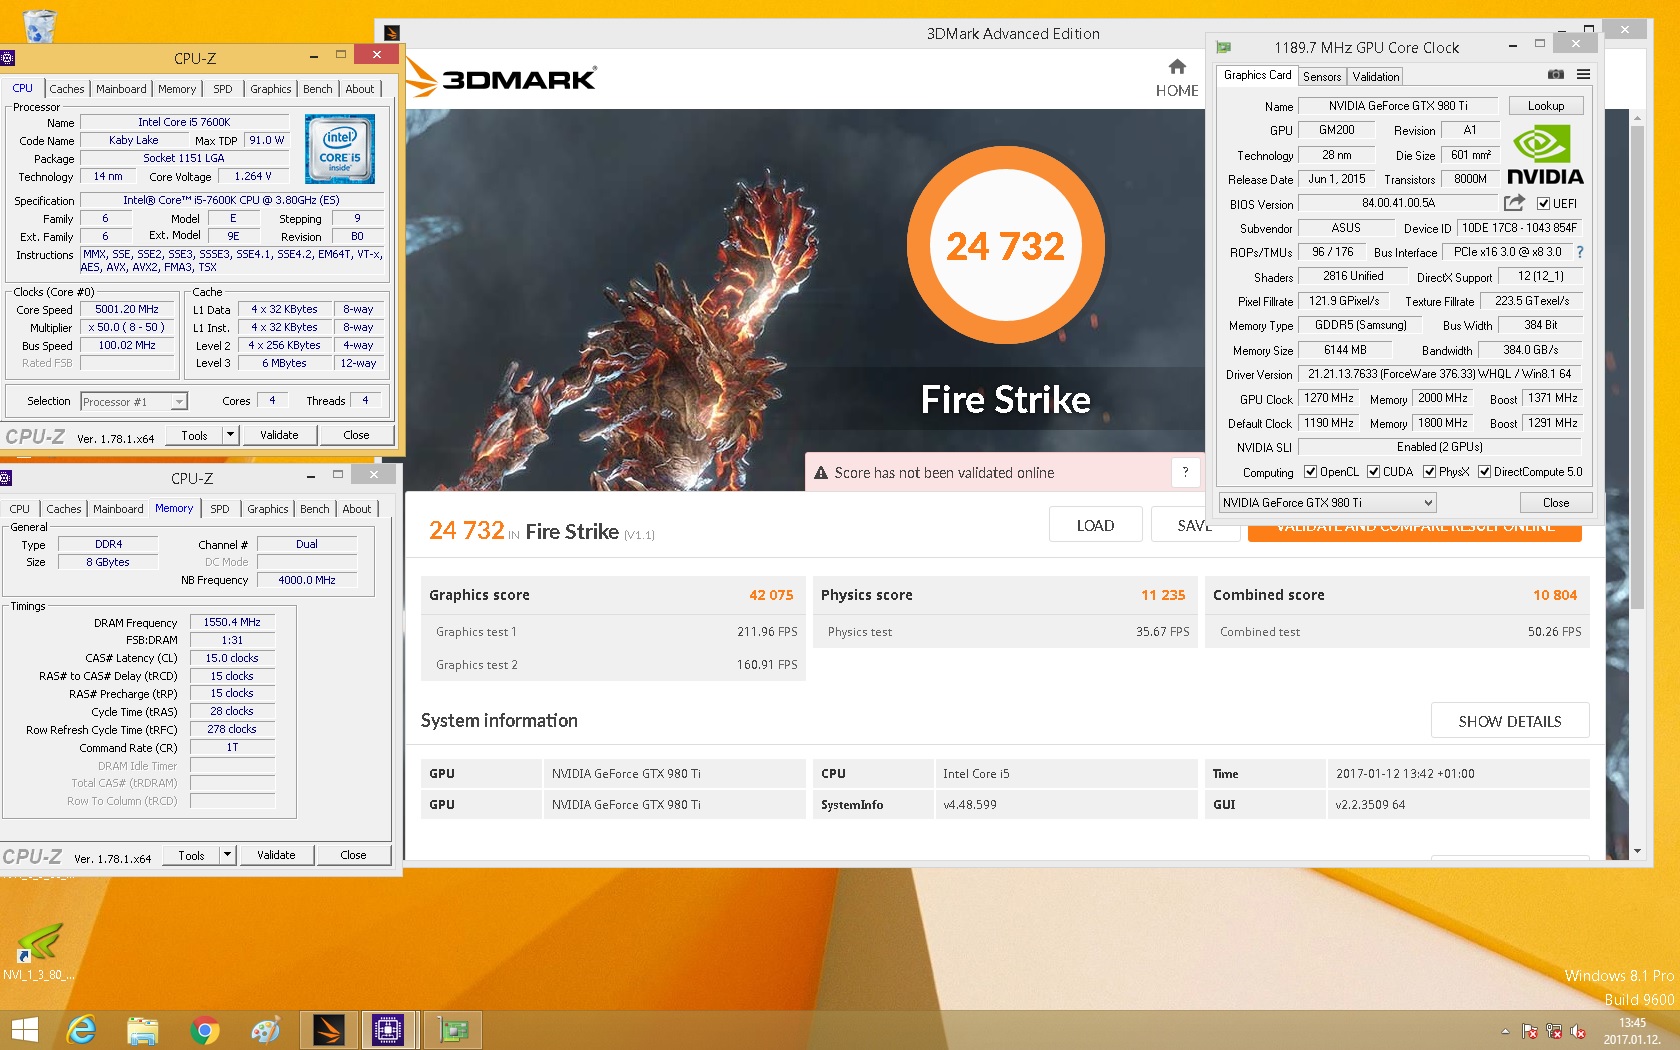Click the 3DMark title bar icon
This screenshot has height=1050, width=1680.
(x=392, y=33)
